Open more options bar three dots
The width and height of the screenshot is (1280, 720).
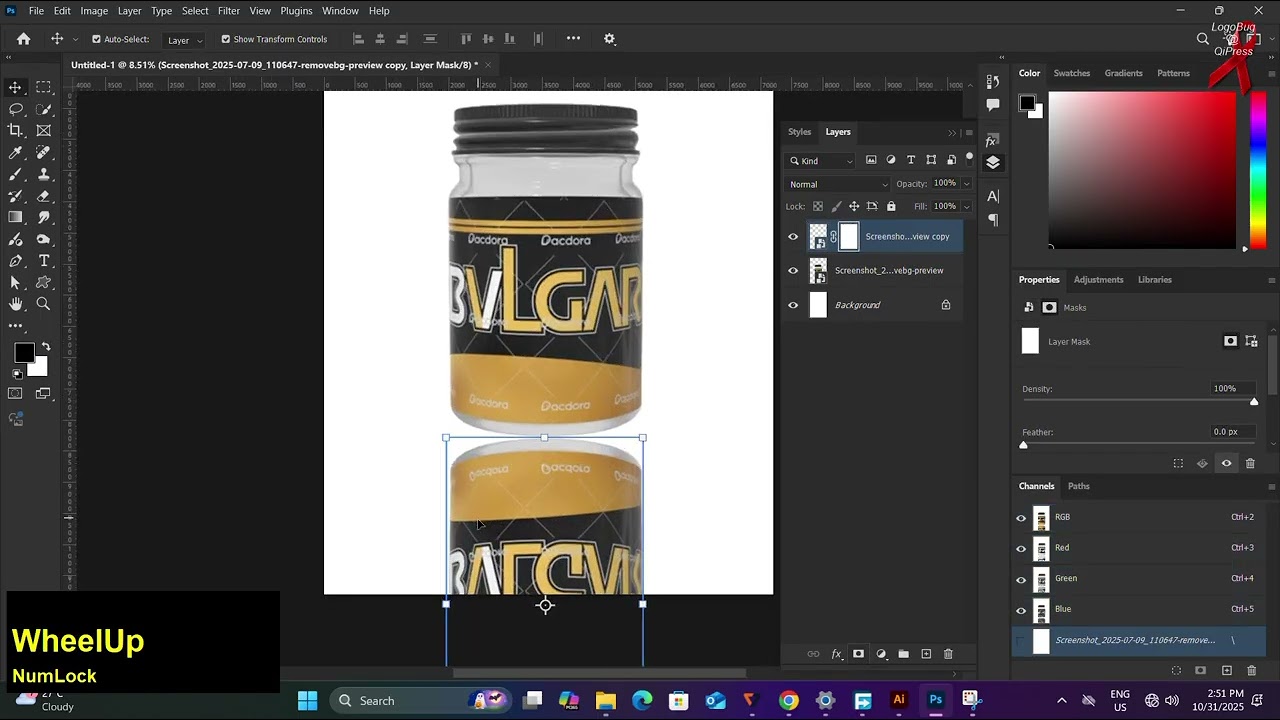click(573, 38)
